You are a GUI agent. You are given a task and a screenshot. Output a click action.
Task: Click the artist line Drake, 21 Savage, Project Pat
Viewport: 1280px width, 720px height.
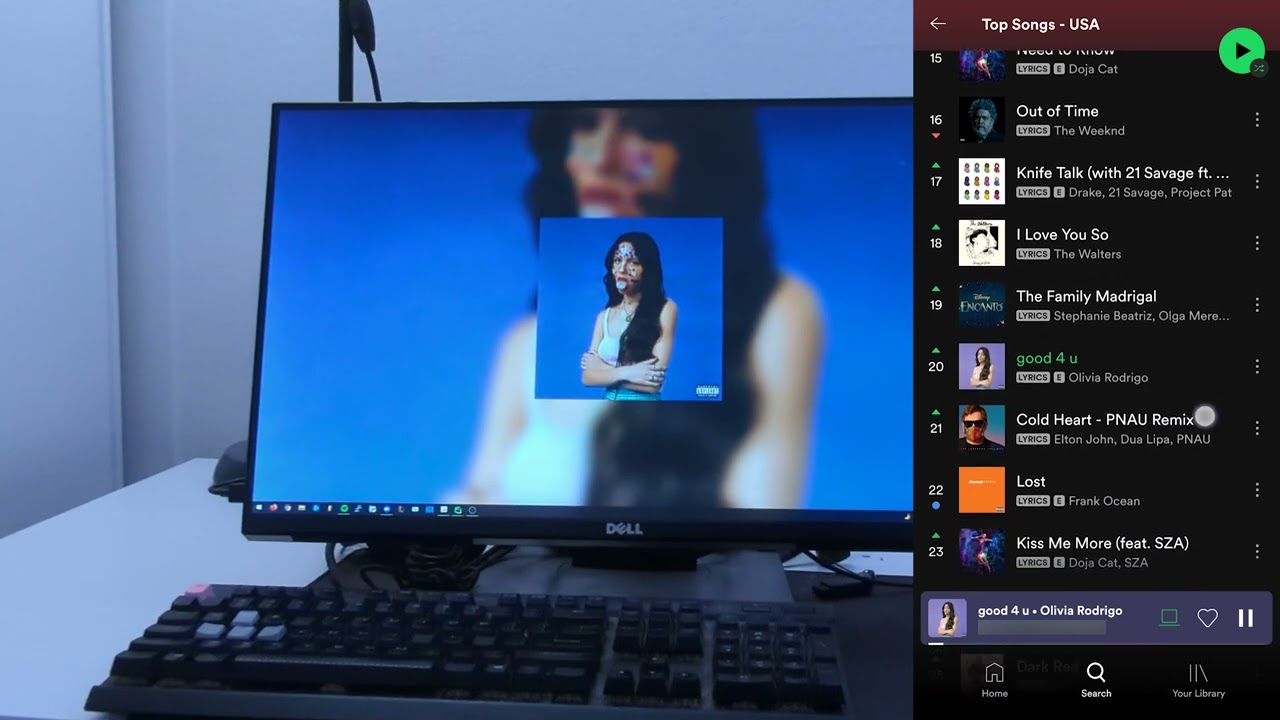coord(1150,193)
